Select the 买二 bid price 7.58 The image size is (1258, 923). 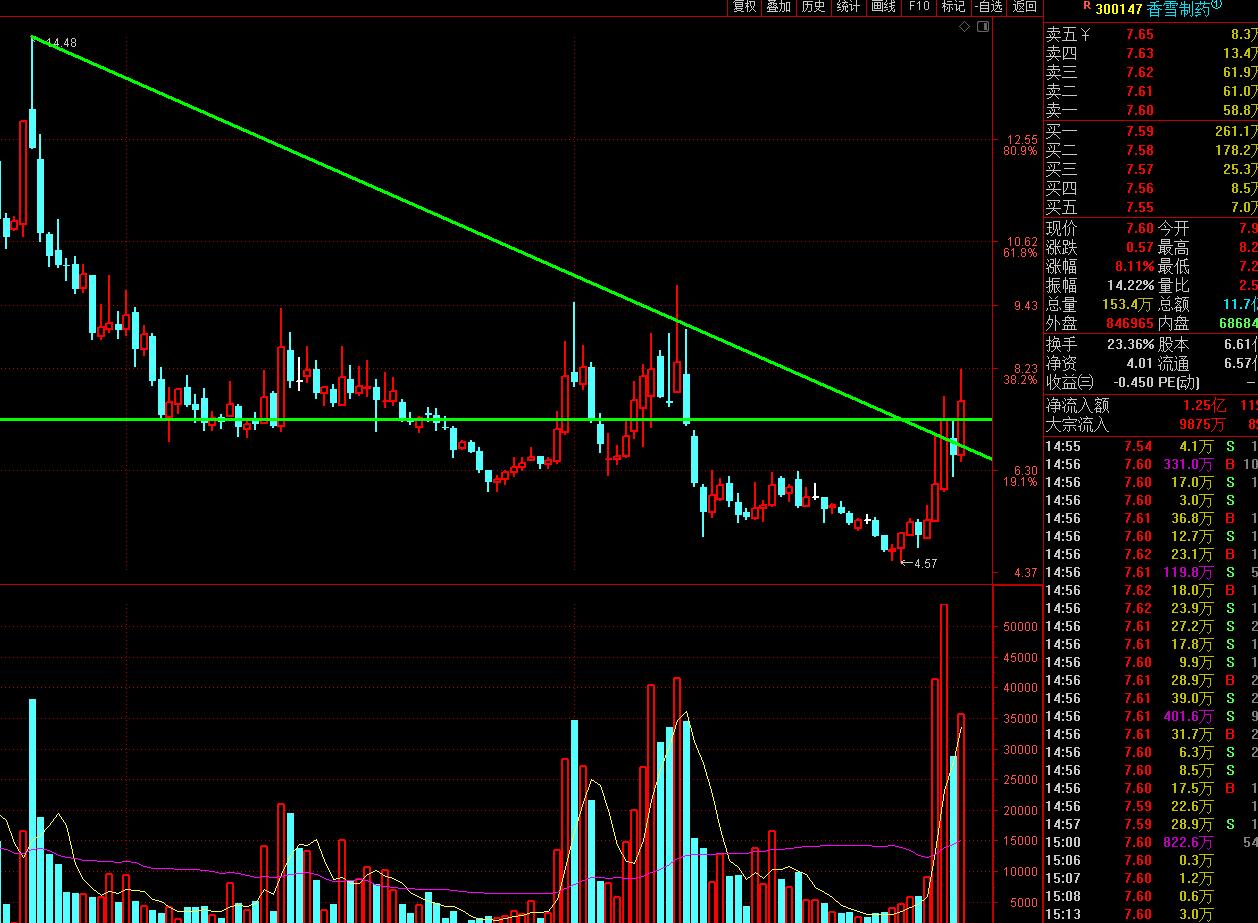click(1140, 150)
